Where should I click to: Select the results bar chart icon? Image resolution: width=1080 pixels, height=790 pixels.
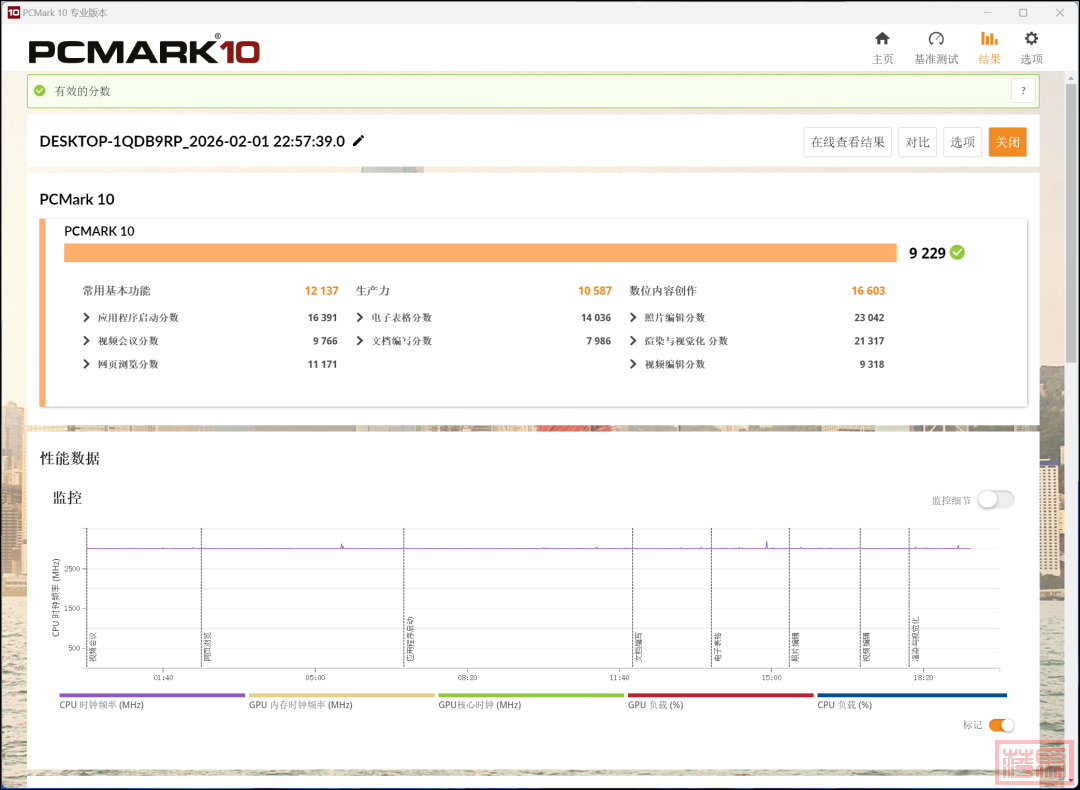tap(989, 39)
